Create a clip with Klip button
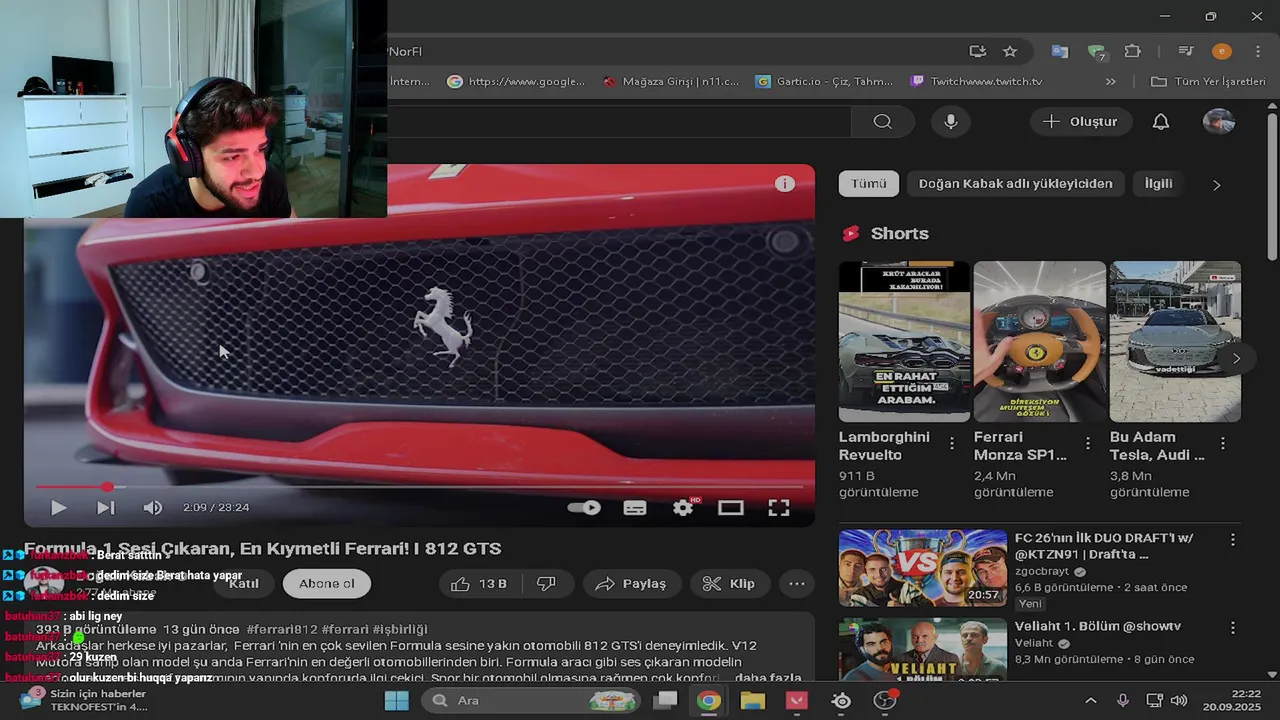This screenshot has height=720, width=1280. coord(729,584)
